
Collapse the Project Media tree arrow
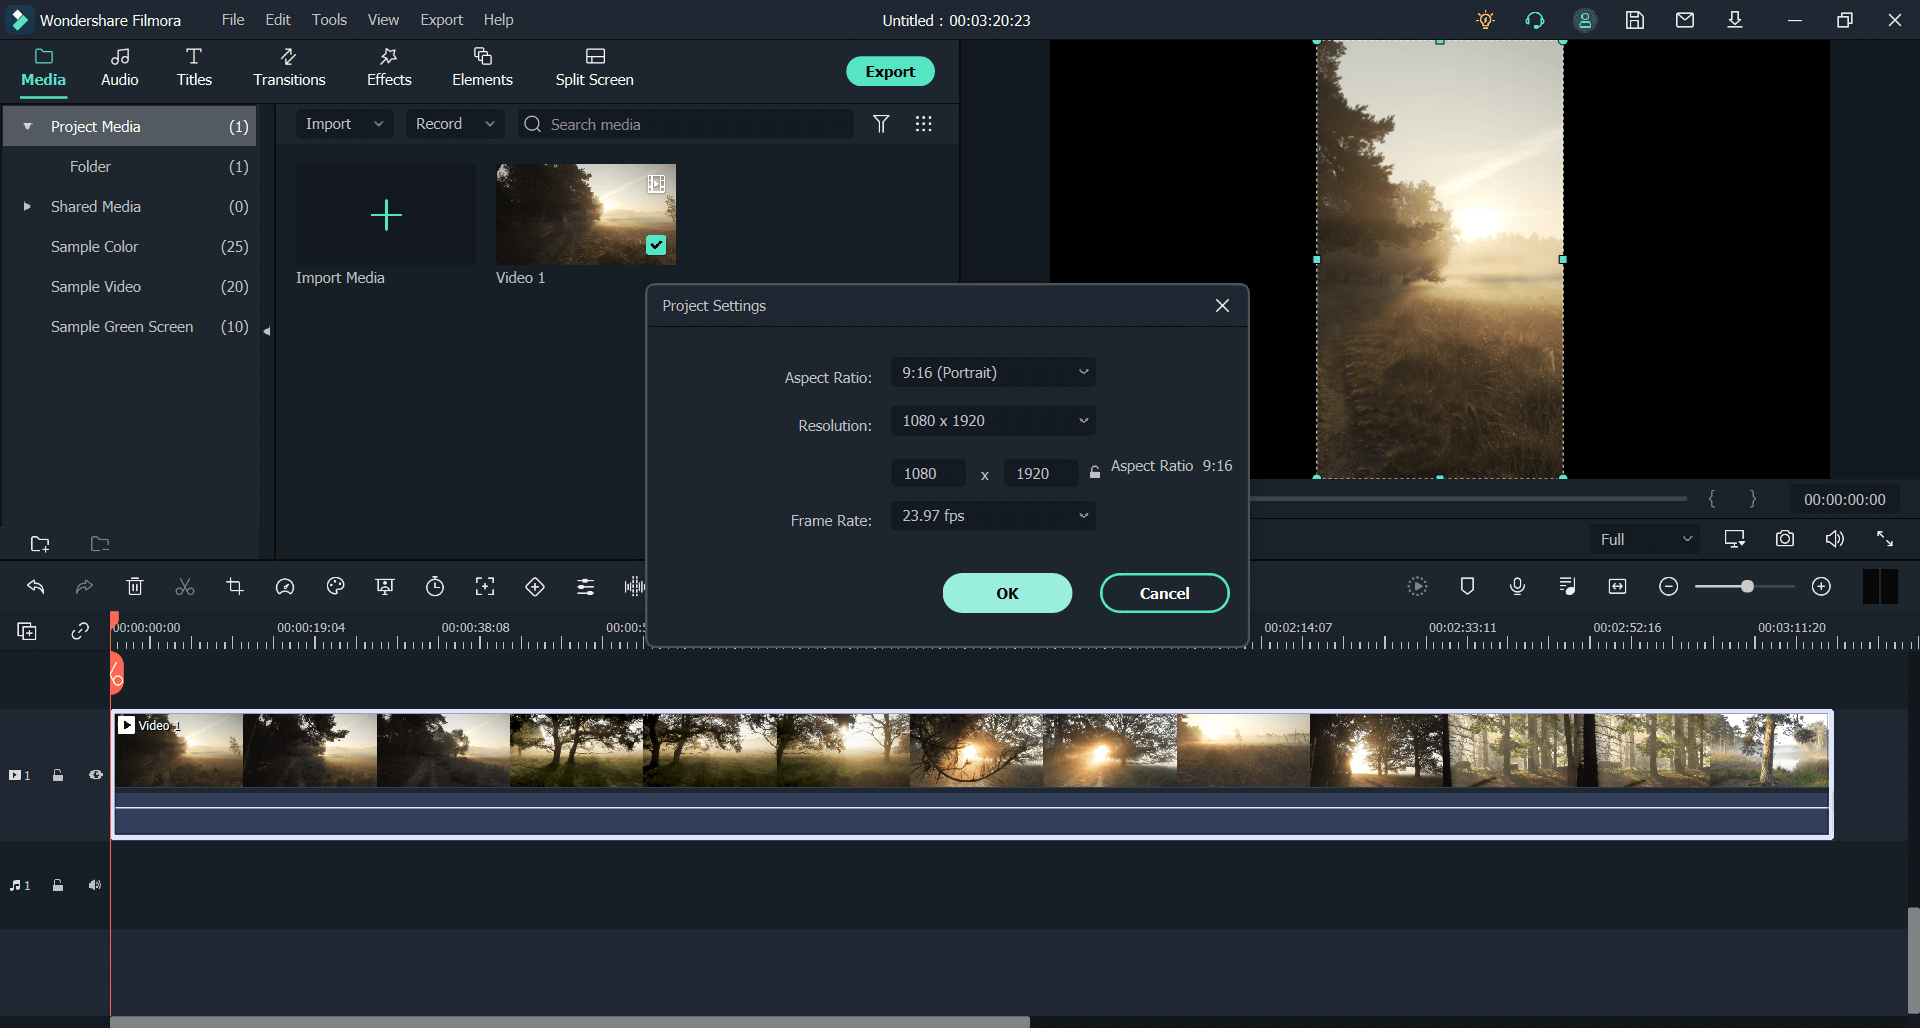tap(27, 126)
